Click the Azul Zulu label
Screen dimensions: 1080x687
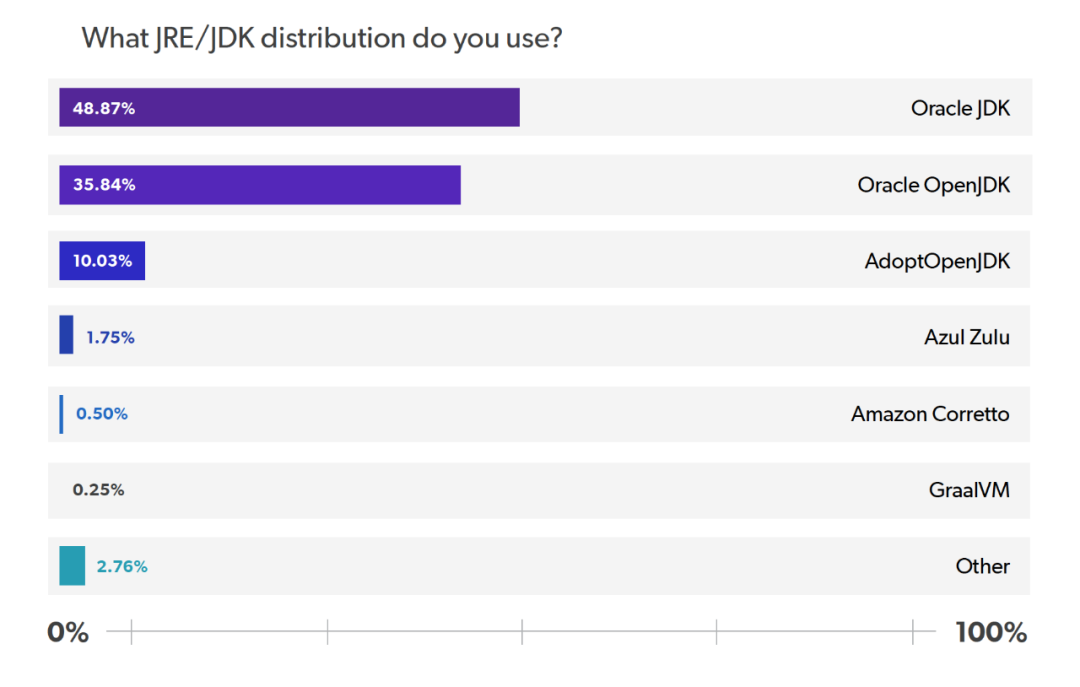pyautogui.click(x=966, y=337)
